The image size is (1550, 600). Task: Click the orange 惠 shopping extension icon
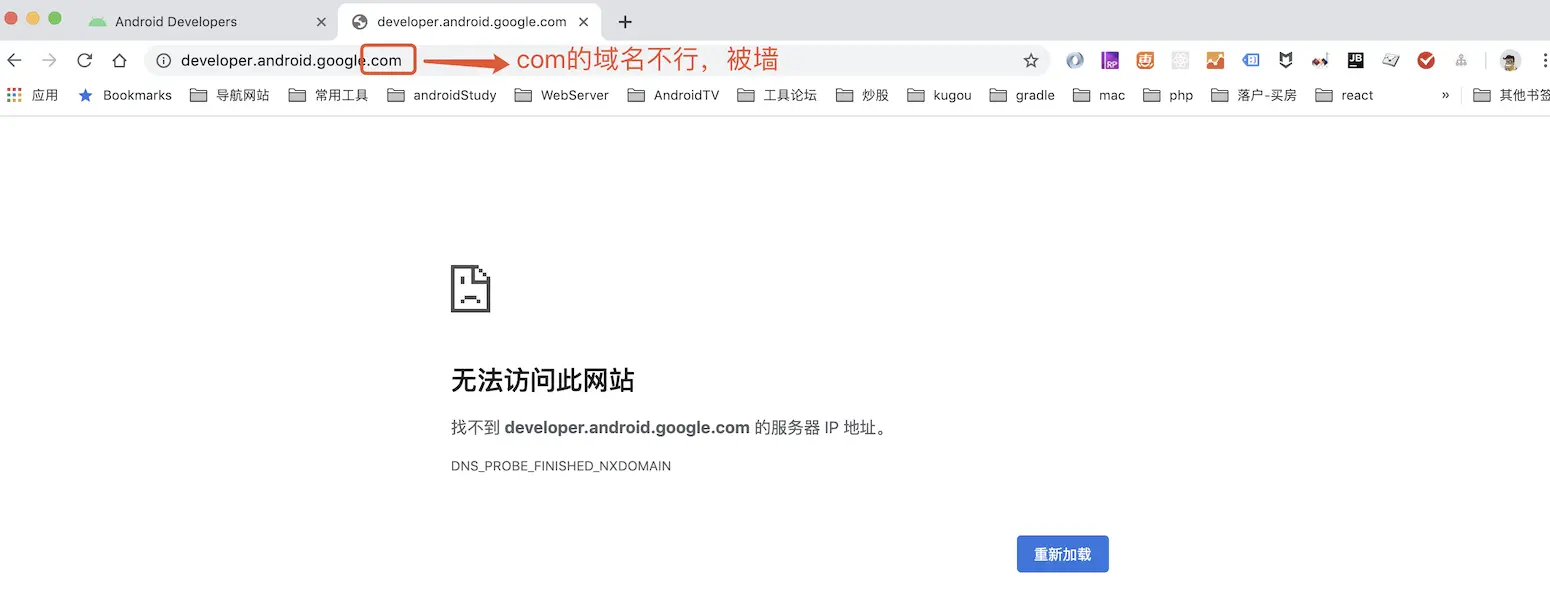click(x=1145, y=60)
